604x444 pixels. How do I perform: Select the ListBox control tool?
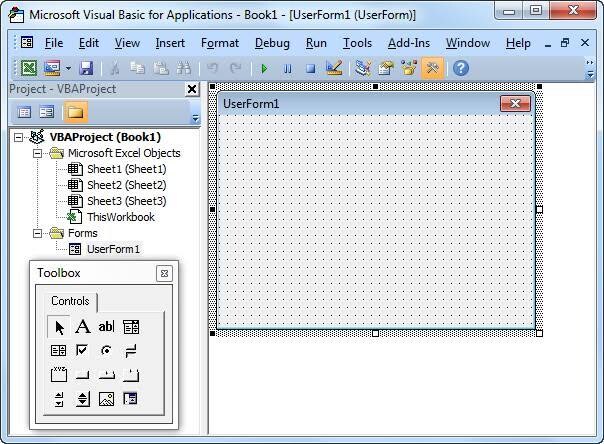coord(59,350)
